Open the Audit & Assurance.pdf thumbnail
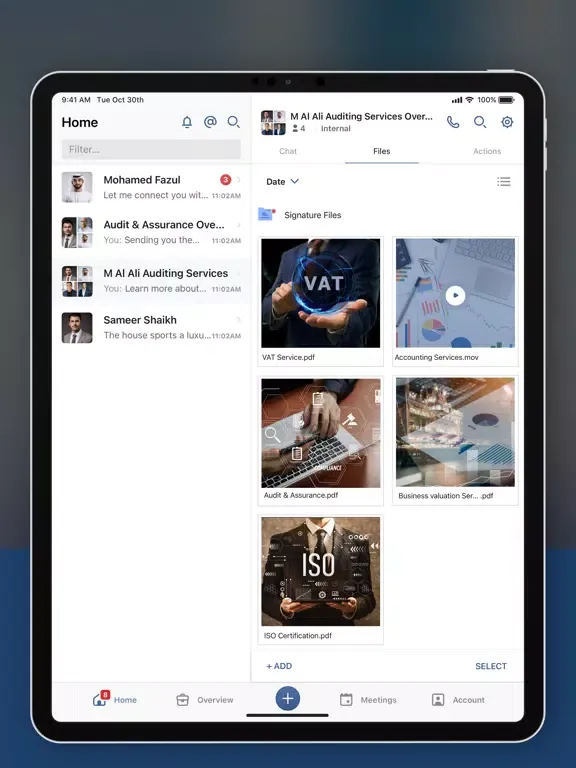The image size is (576, 768). 320,433
